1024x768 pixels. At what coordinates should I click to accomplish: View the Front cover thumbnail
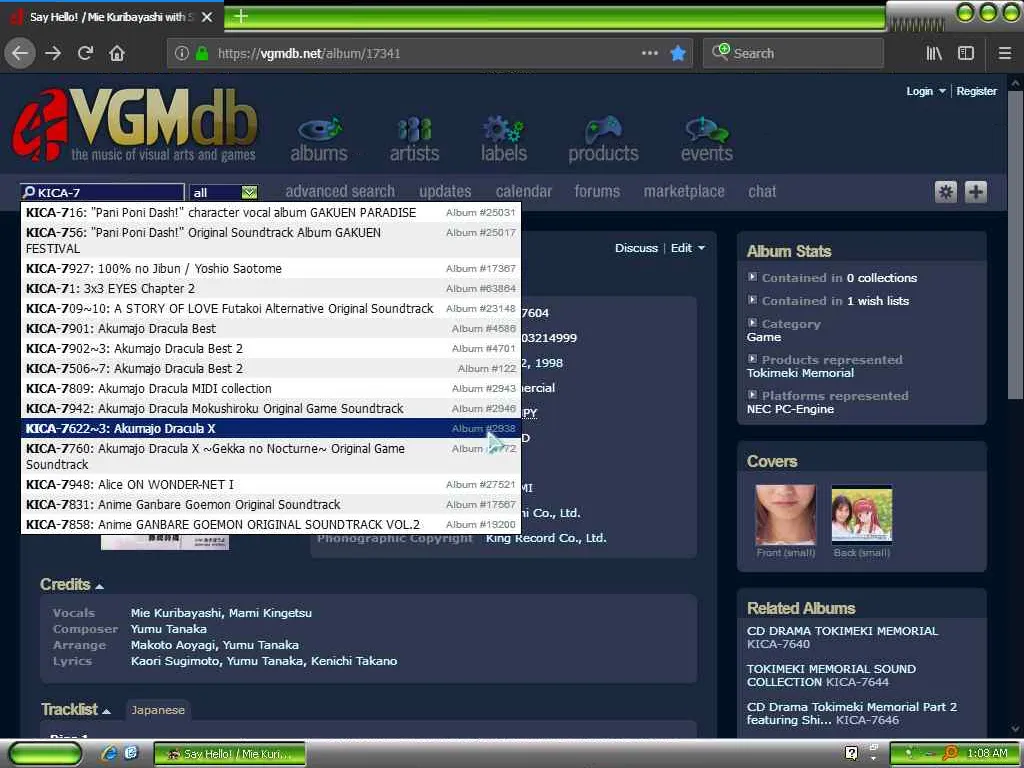pos(785,515)
